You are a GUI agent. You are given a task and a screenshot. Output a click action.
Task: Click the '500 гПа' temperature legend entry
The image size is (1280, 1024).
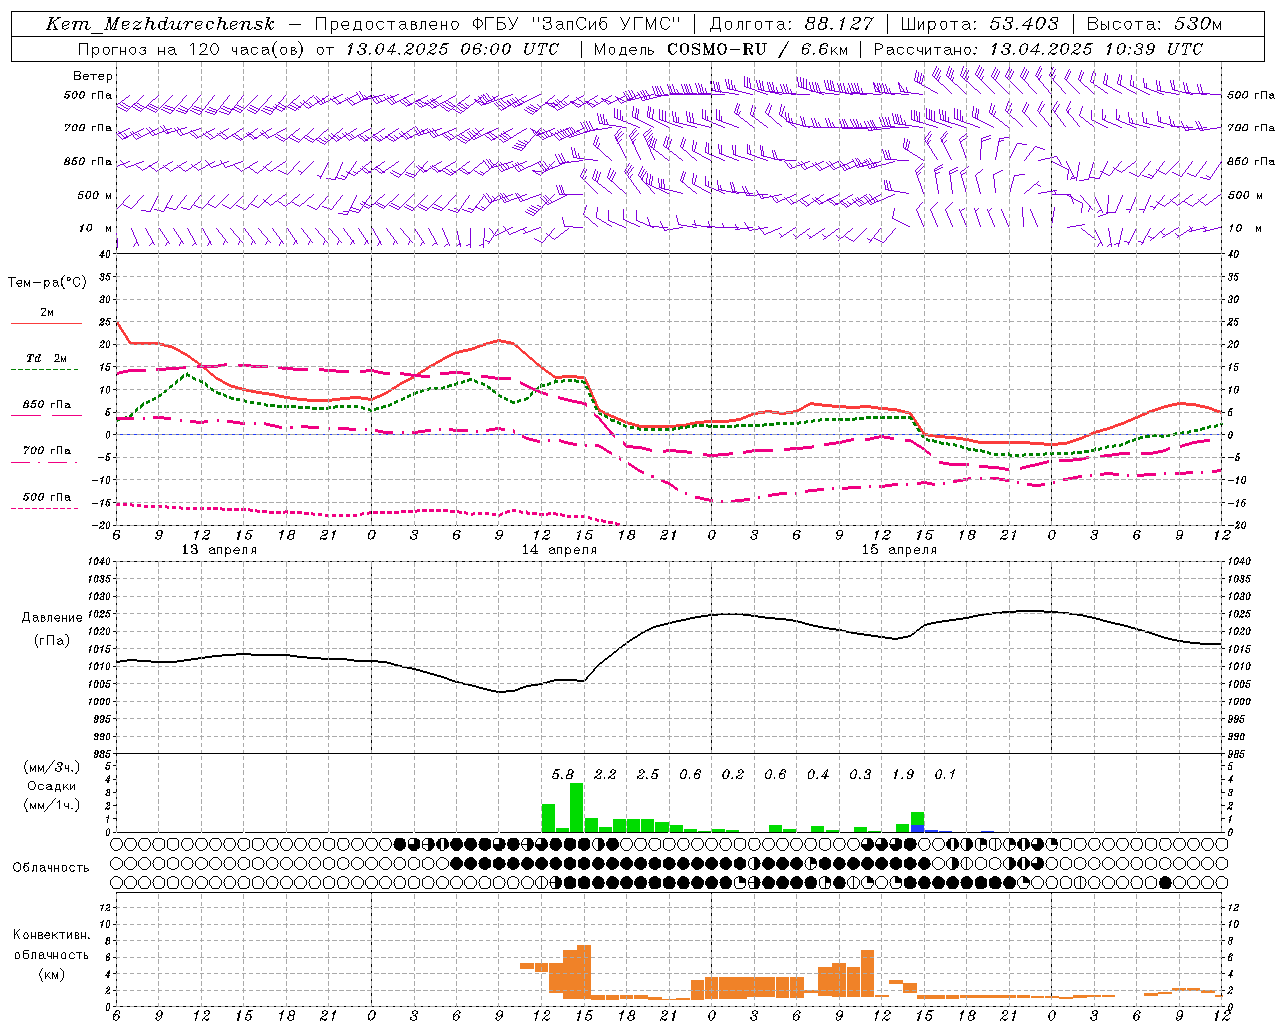coord(46,496)
